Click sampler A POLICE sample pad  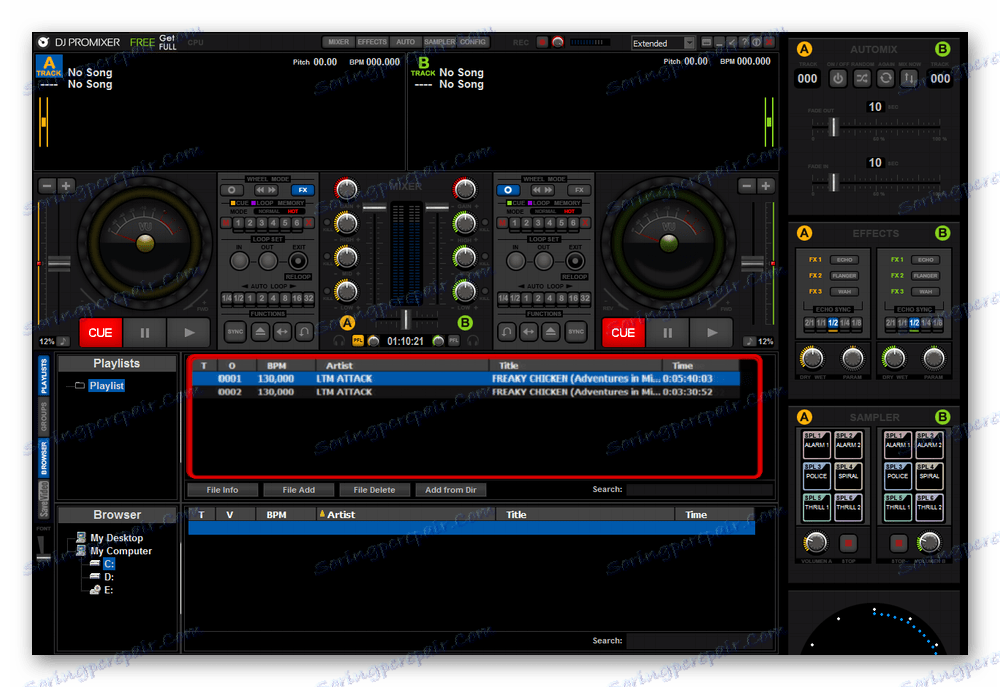point(816,476)
